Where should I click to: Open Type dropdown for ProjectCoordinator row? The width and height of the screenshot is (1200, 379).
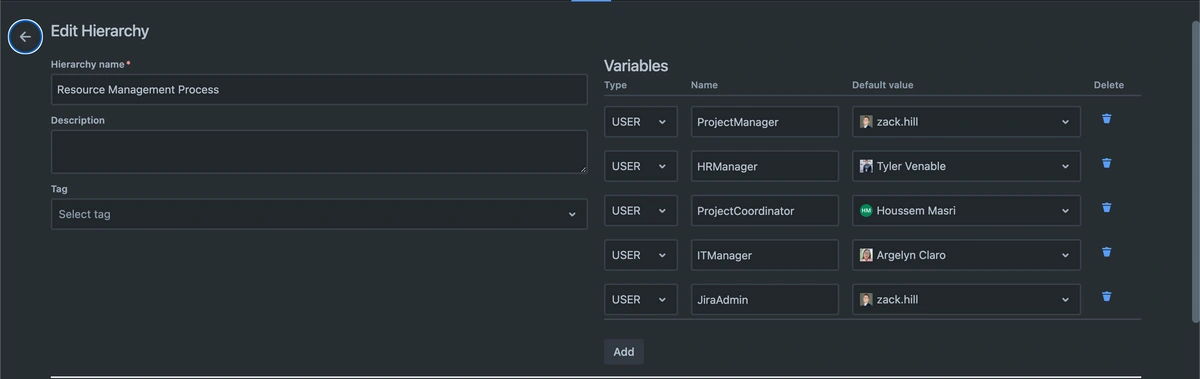(641, 211)
